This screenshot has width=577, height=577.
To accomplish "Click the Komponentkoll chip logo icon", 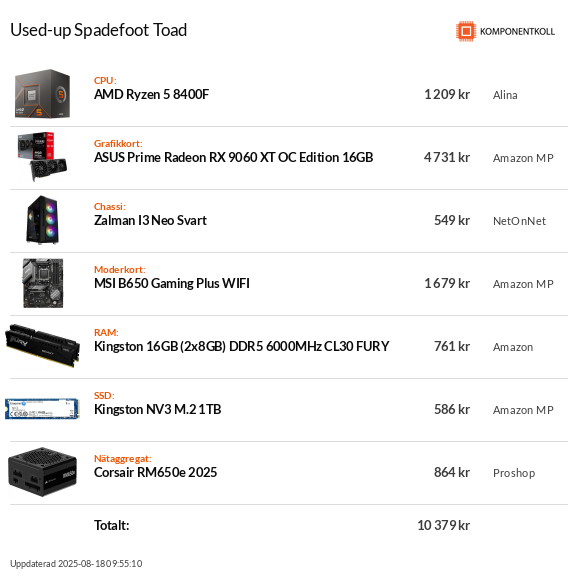I will click(x=466, y=31).
